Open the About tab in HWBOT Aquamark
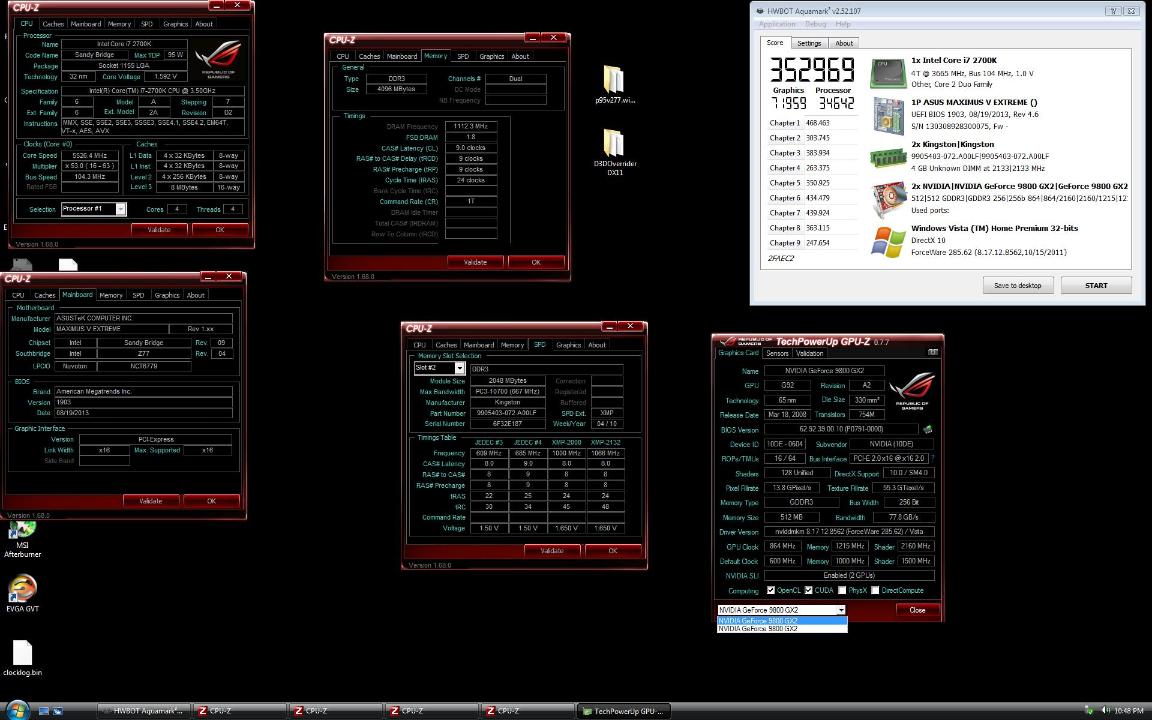The image size is (1152, 720). coord(844,43)
